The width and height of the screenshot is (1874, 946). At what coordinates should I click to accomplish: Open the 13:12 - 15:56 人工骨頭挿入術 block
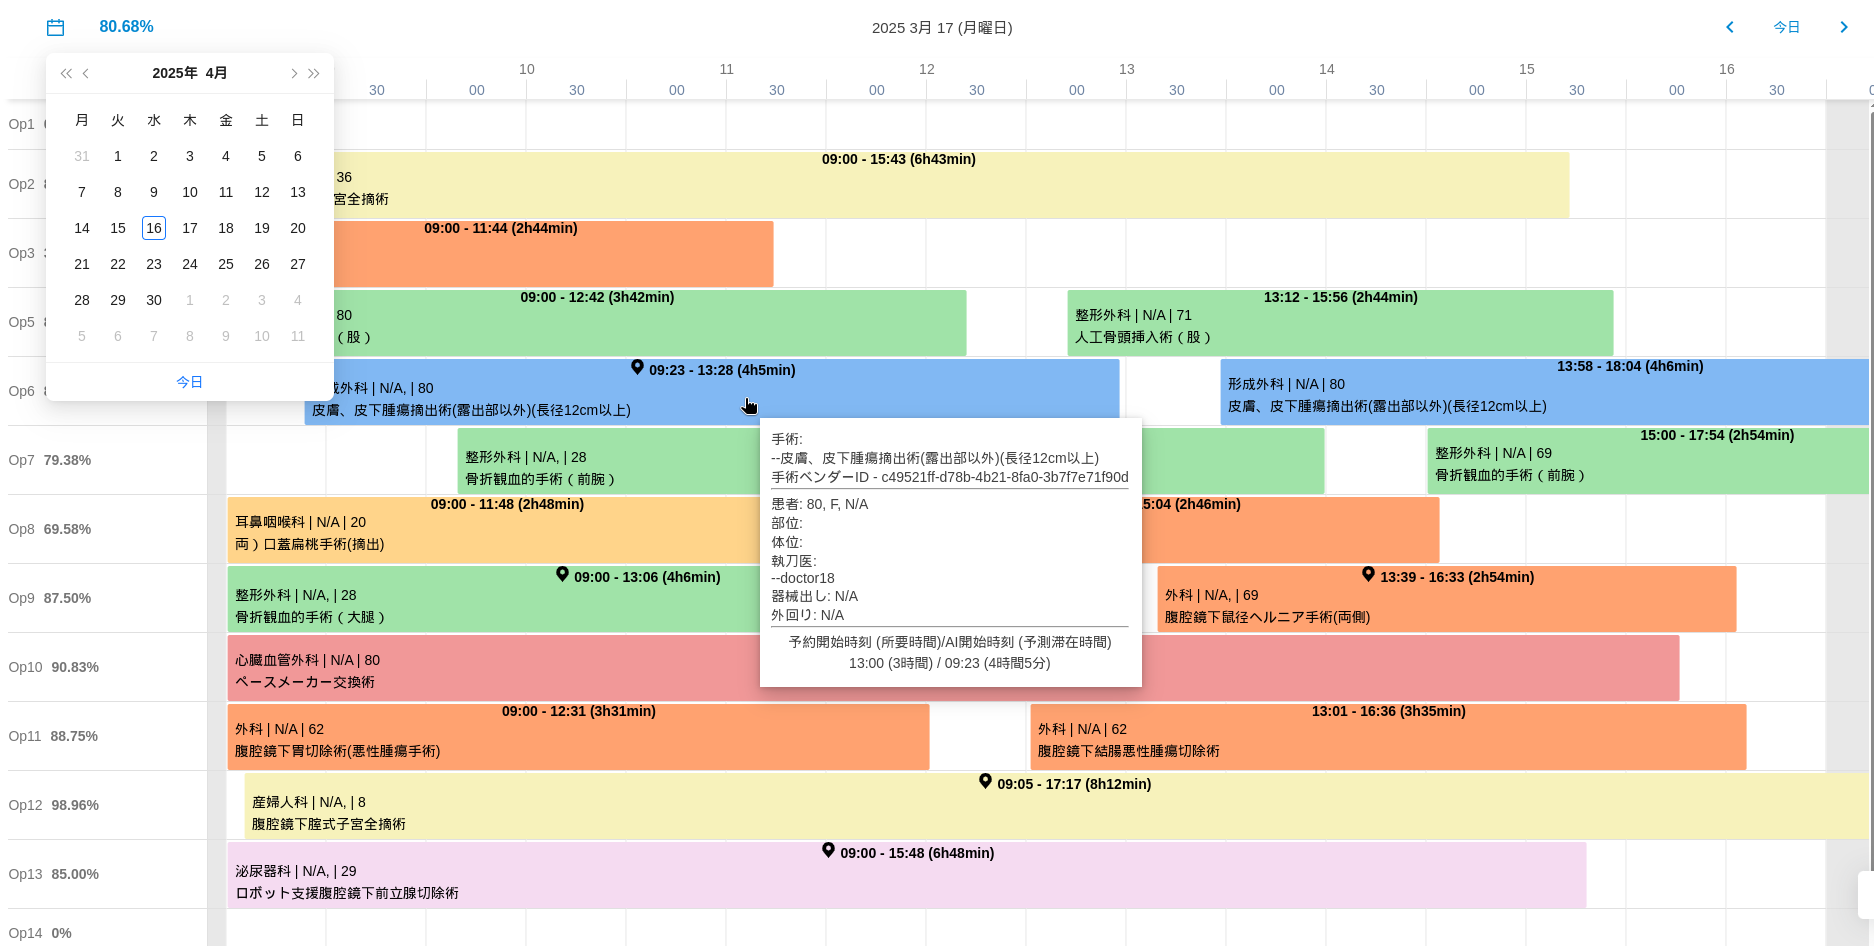(x=1340, y=323)
